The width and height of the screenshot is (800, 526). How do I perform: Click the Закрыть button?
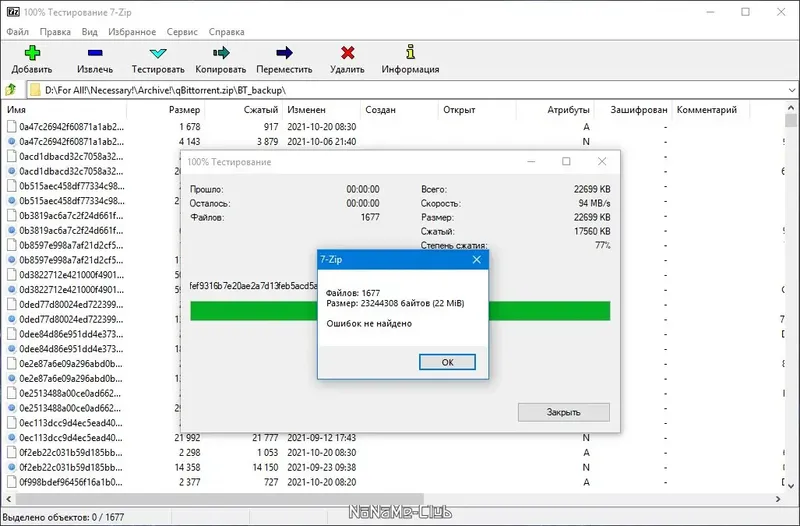(564, 412)
